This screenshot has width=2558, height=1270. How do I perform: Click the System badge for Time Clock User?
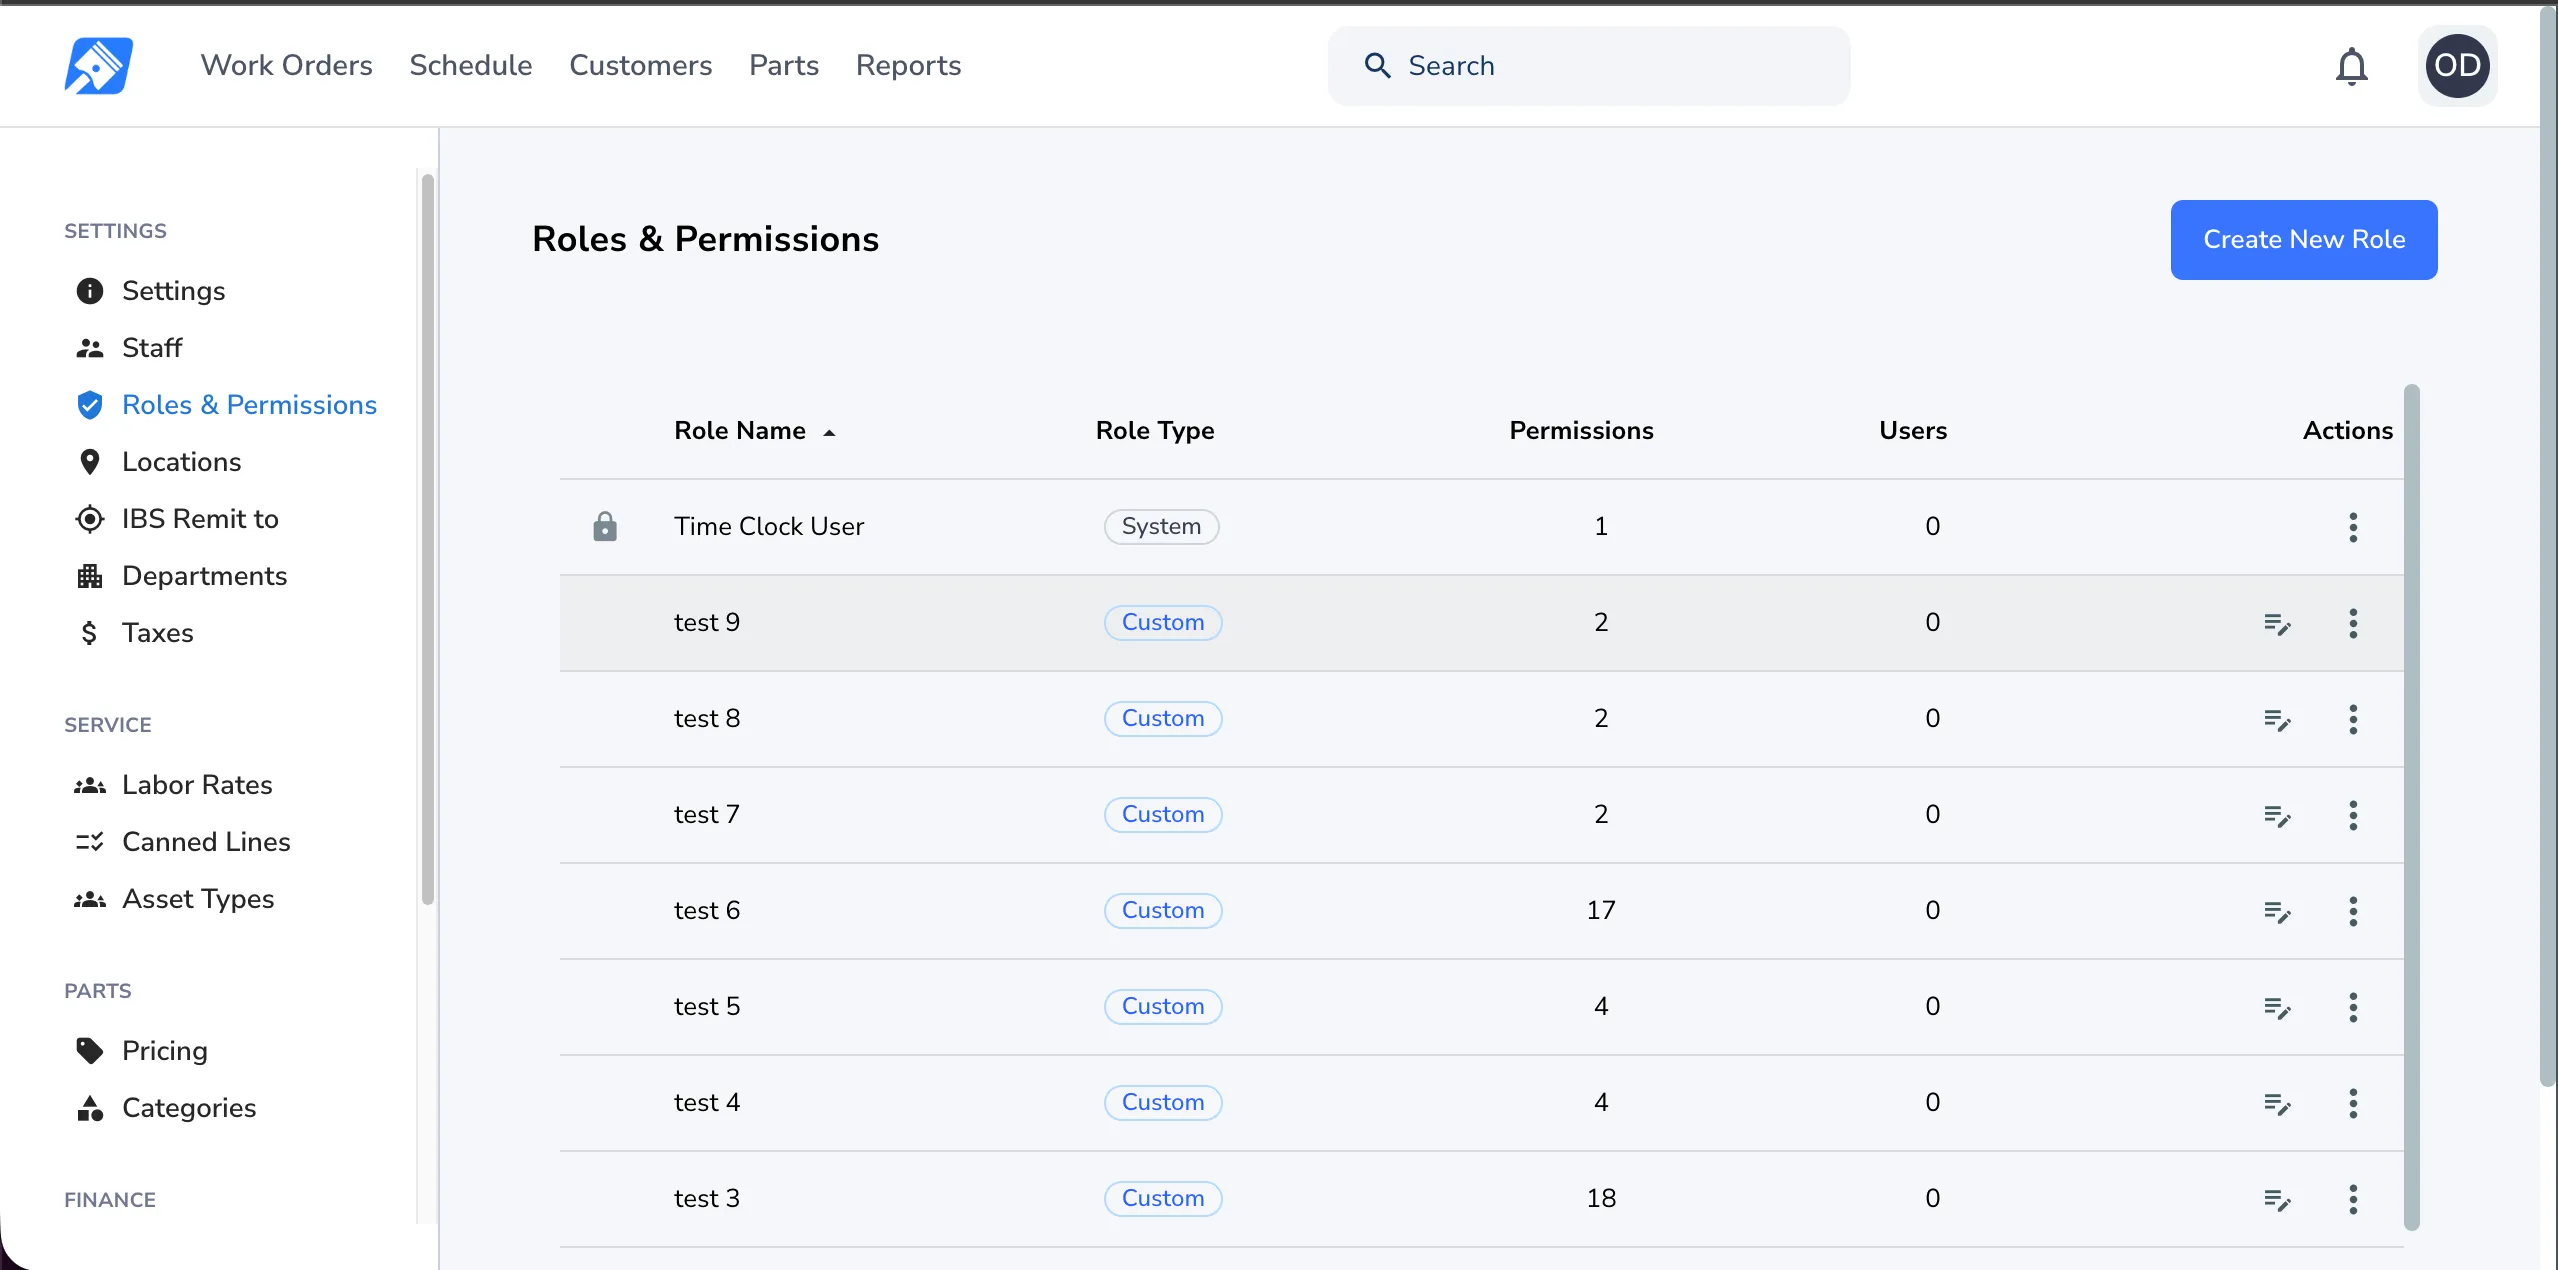click(x=1161, y=527)
